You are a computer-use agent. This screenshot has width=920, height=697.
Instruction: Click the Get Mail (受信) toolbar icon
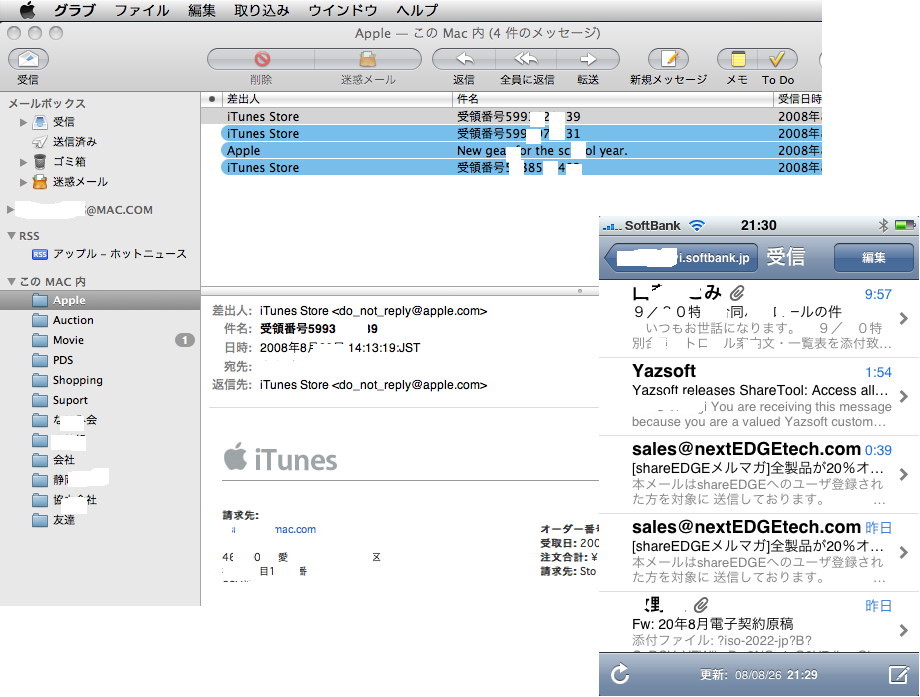[x=28, y=59]
